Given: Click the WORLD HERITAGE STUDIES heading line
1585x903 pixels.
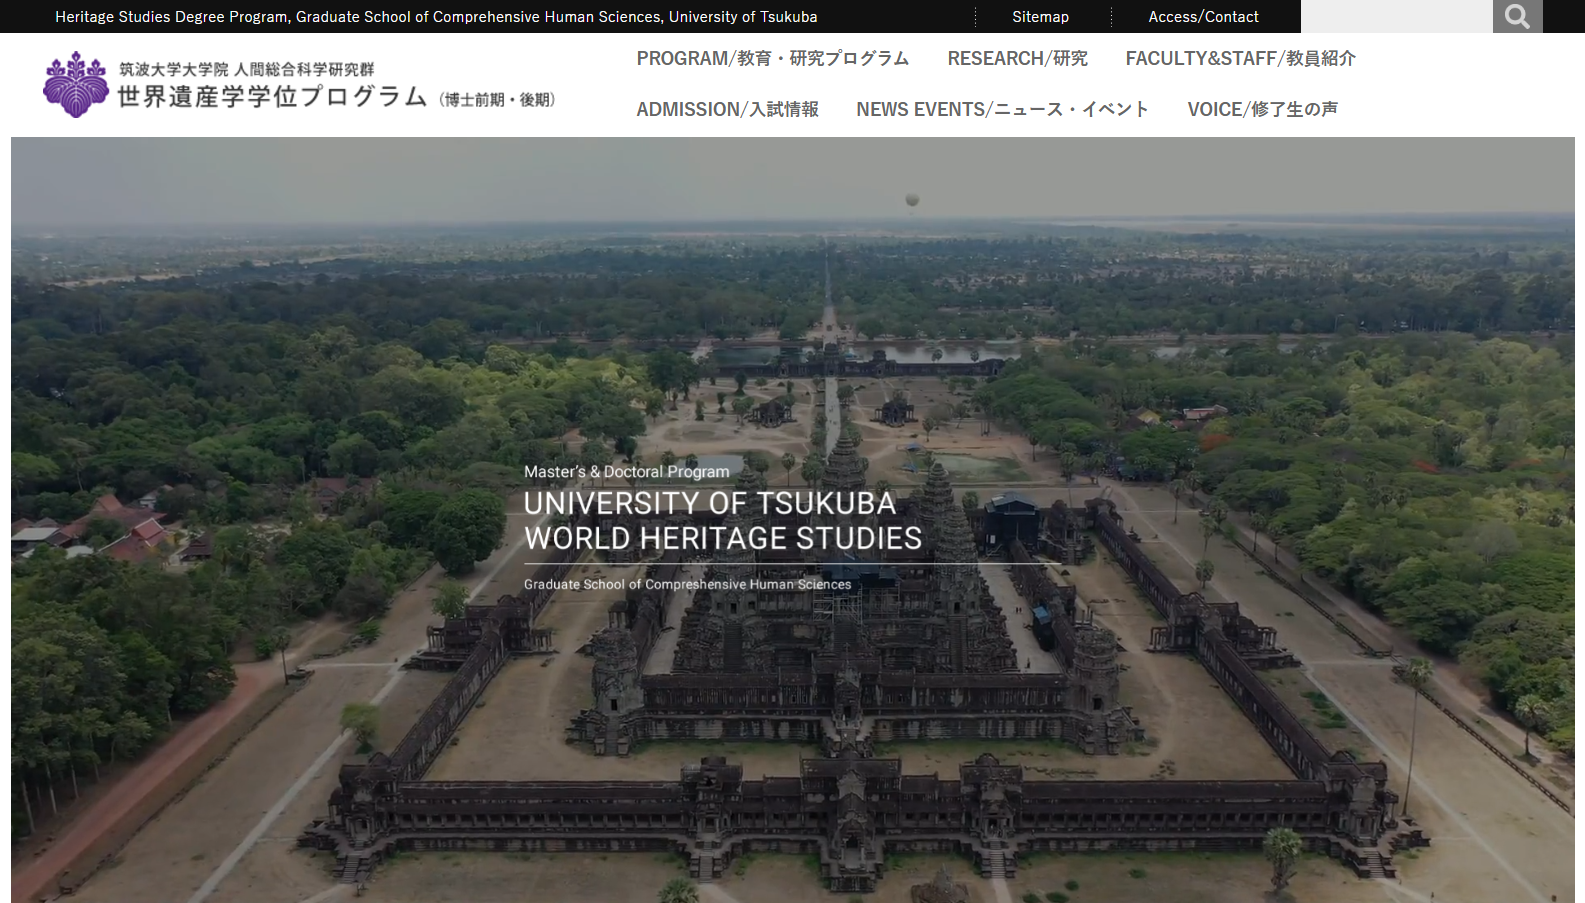Looking at the screenshot, I should click(723, 538).
